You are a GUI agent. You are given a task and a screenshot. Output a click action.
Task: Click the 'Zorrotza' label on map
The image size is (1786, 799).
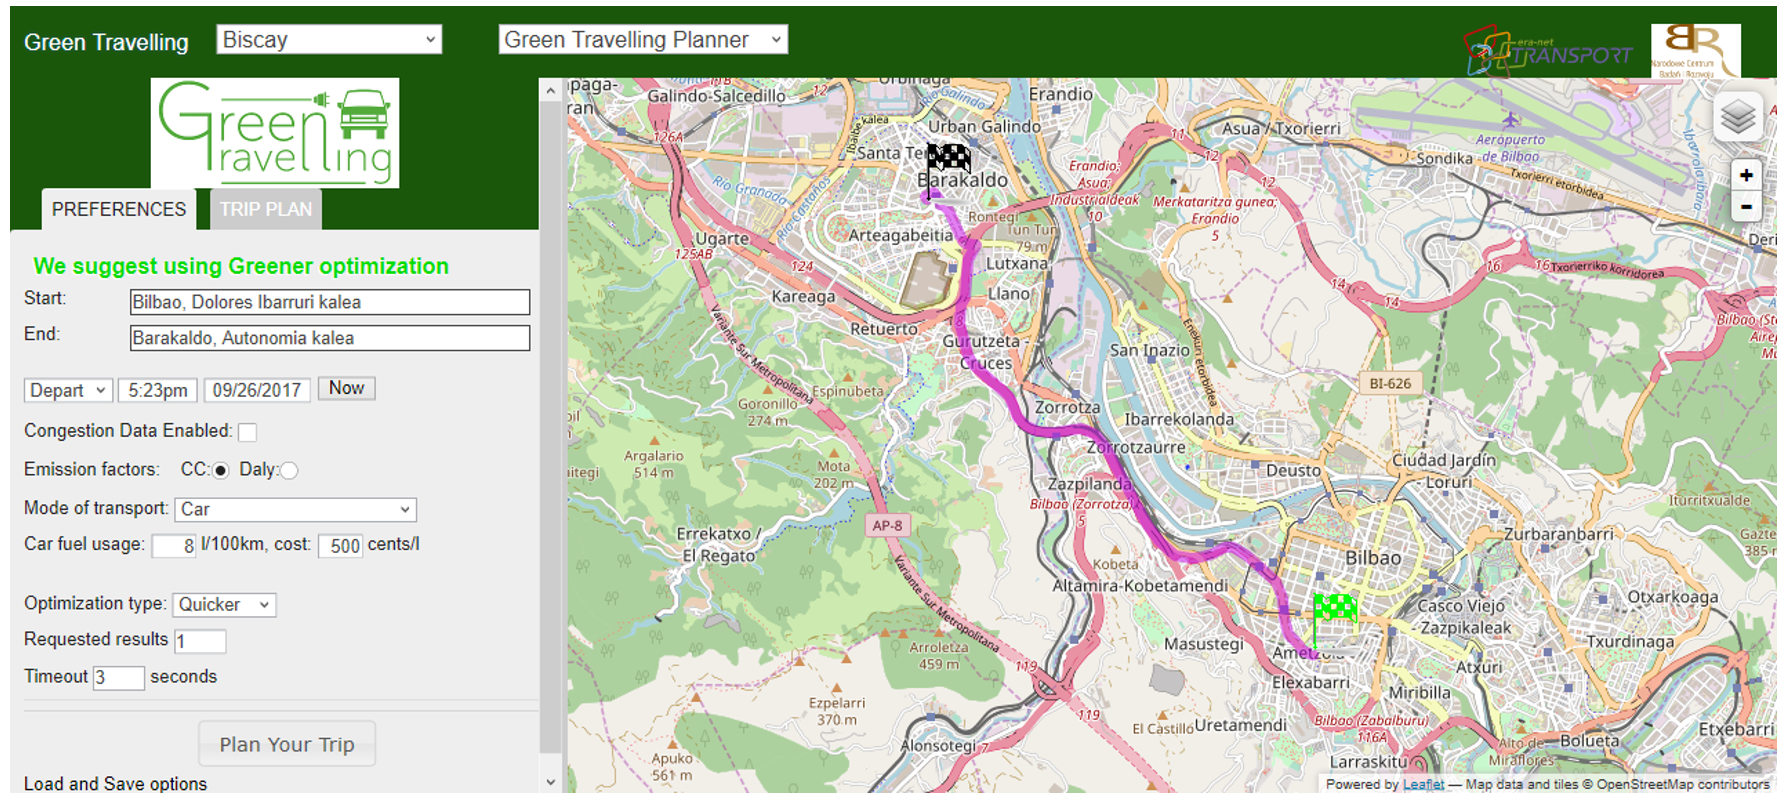1067,407
